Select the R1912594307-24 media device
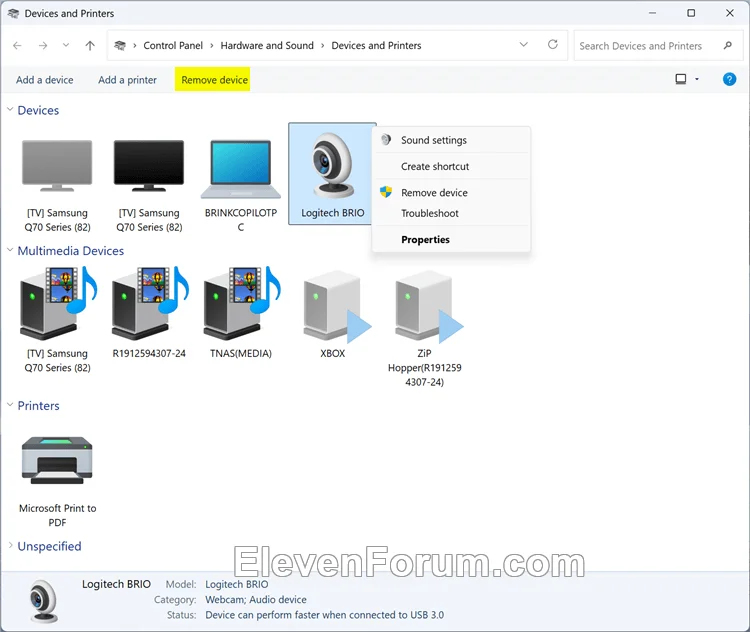This screenshot has height=632, width=750. point(149,313)
